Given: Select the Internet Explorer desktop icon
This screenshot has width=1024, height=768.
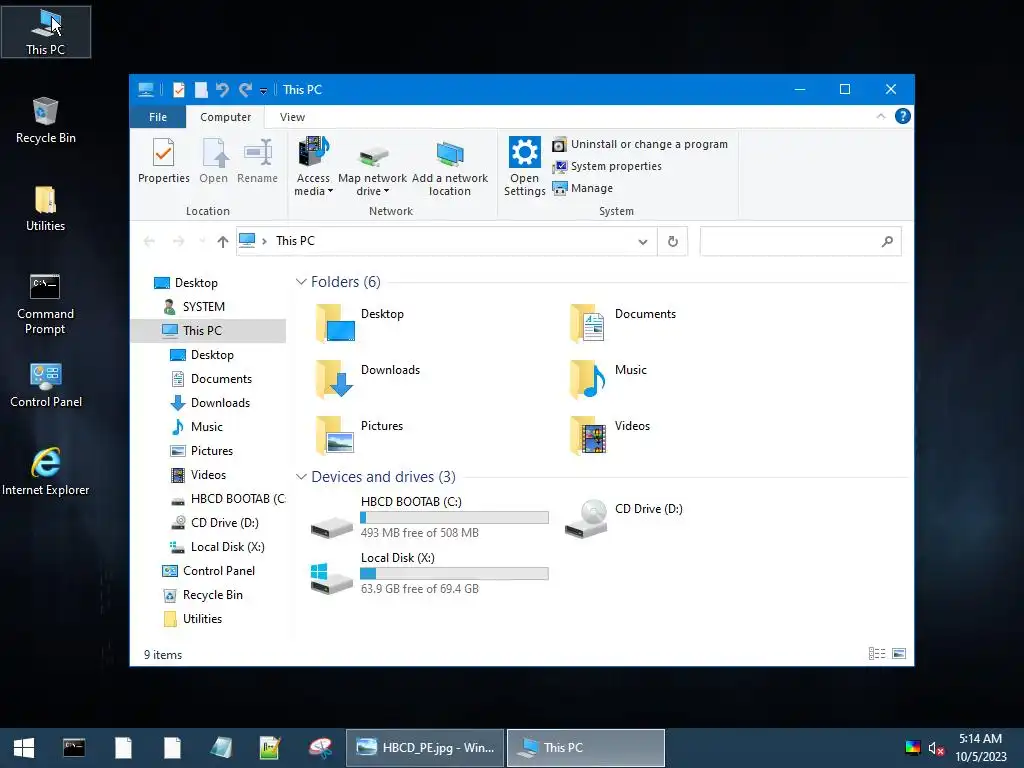Looking at the screenshot, I should 46,472.
